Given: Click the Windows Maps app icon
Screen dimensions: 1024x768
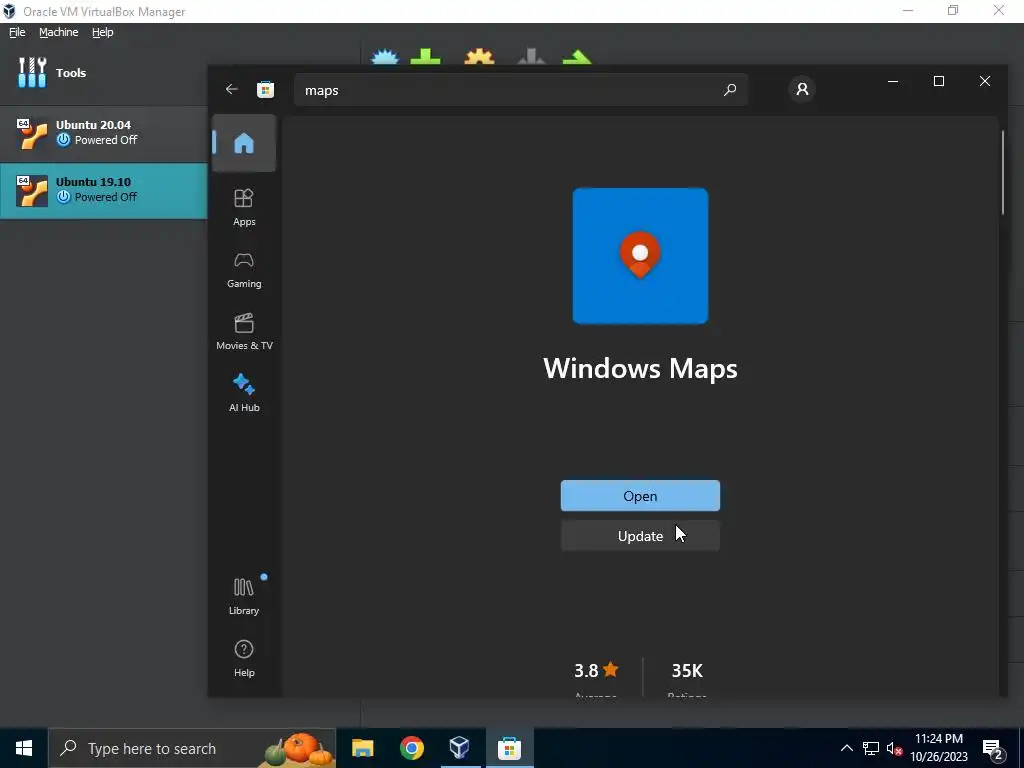Looking at the screenshot, I should coord(640,256).
